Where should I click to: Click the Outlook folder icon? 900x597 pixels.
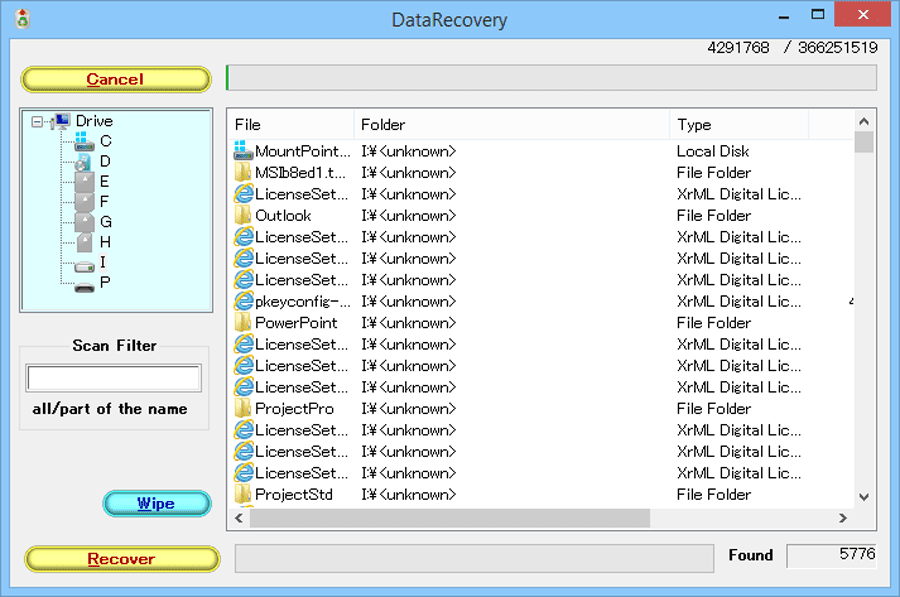point(243,215)
